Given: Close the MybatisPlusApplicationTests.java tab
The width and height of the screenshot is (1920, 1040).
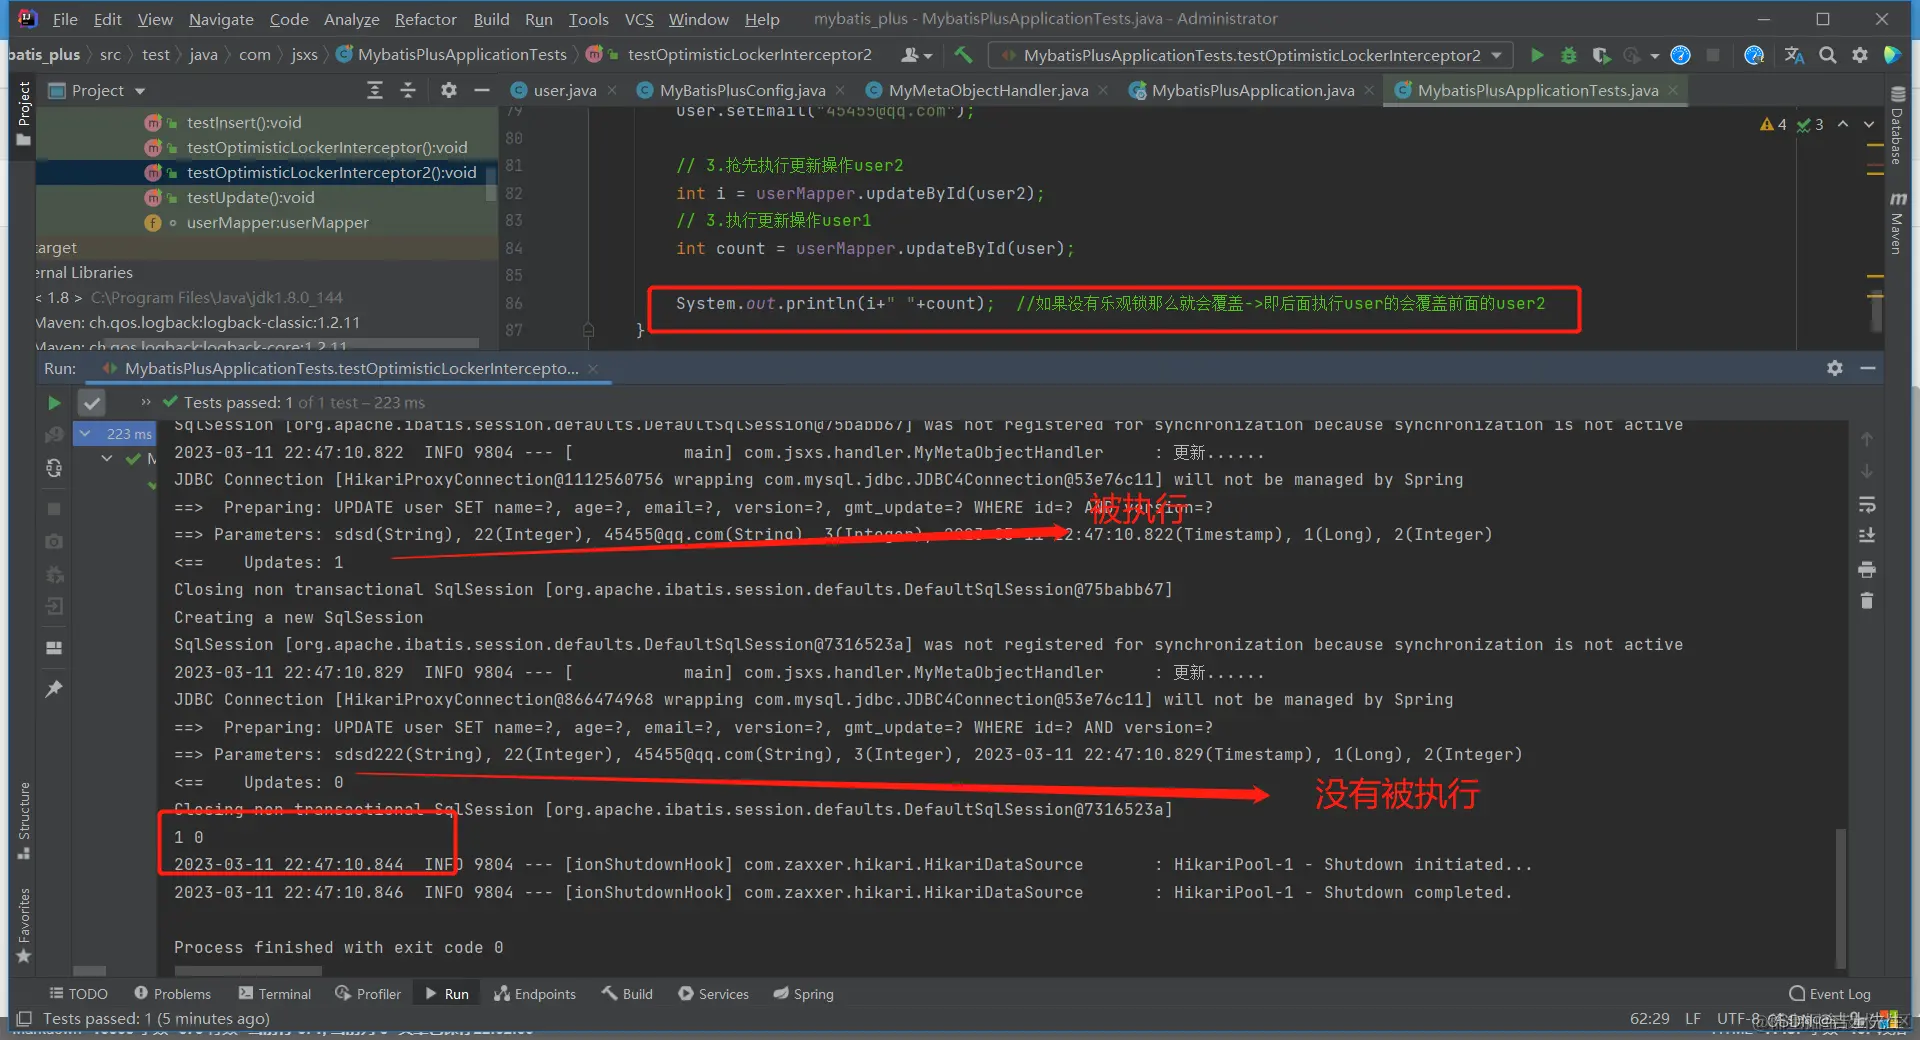Looking at the screenshot, I should pos(1672,90).
